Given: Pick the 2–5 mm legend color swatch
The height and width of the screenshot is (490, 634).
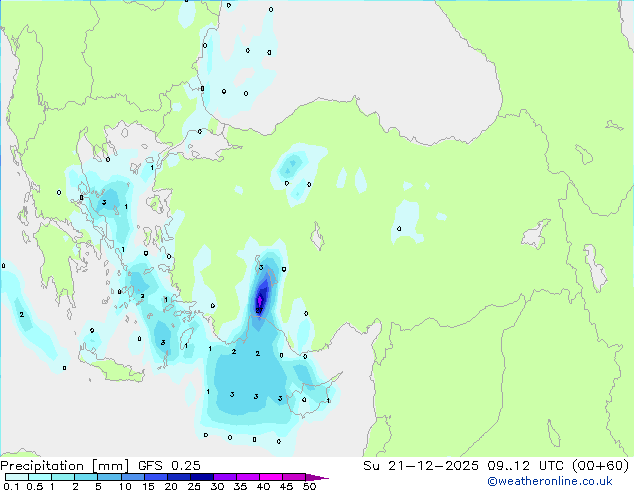Looking at the screenshot, I should 86,477.
